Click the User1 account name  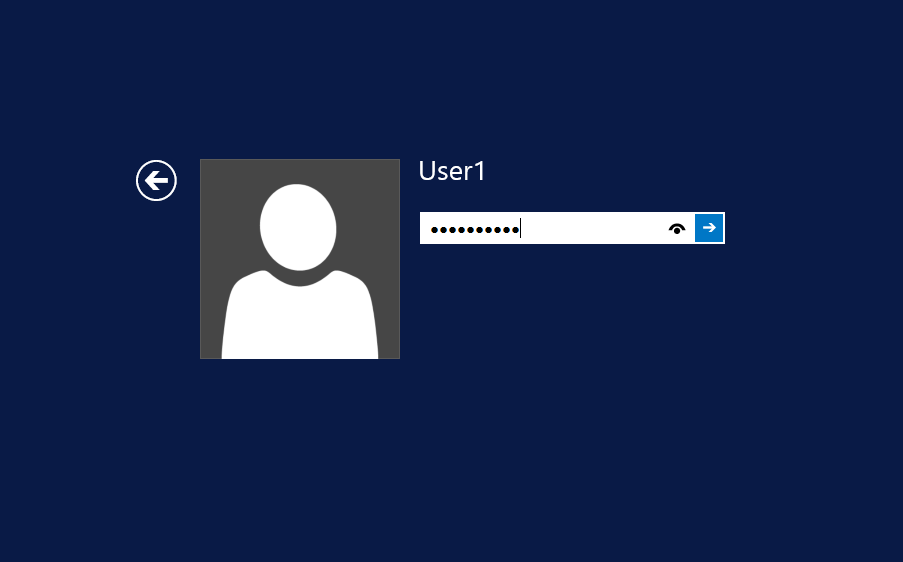click(452, 171)
